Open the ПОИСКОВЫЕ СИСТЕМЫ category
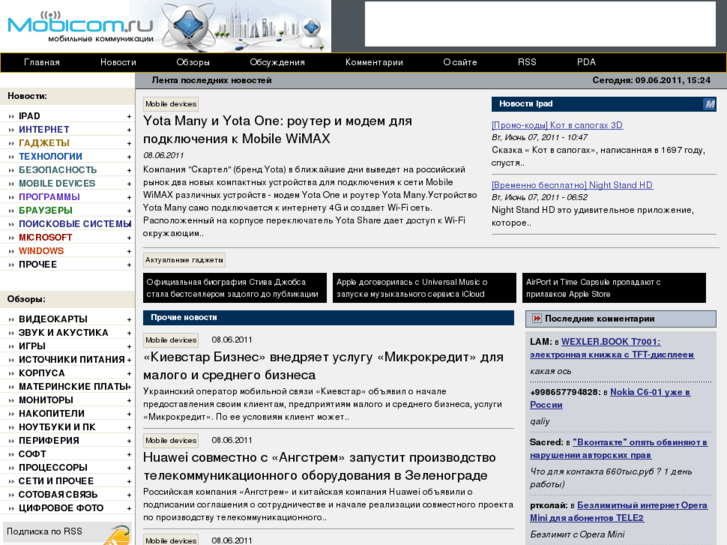 75,224
